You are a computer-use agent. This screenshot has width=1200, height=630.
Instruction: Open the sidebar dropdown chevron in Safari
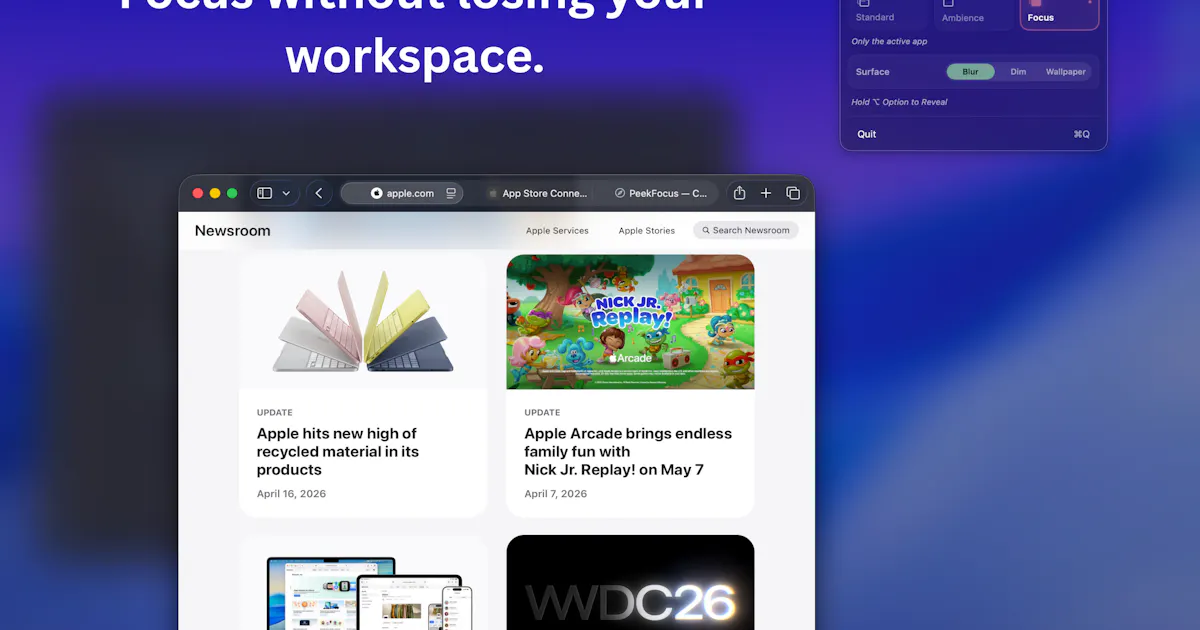coord(286,193)
